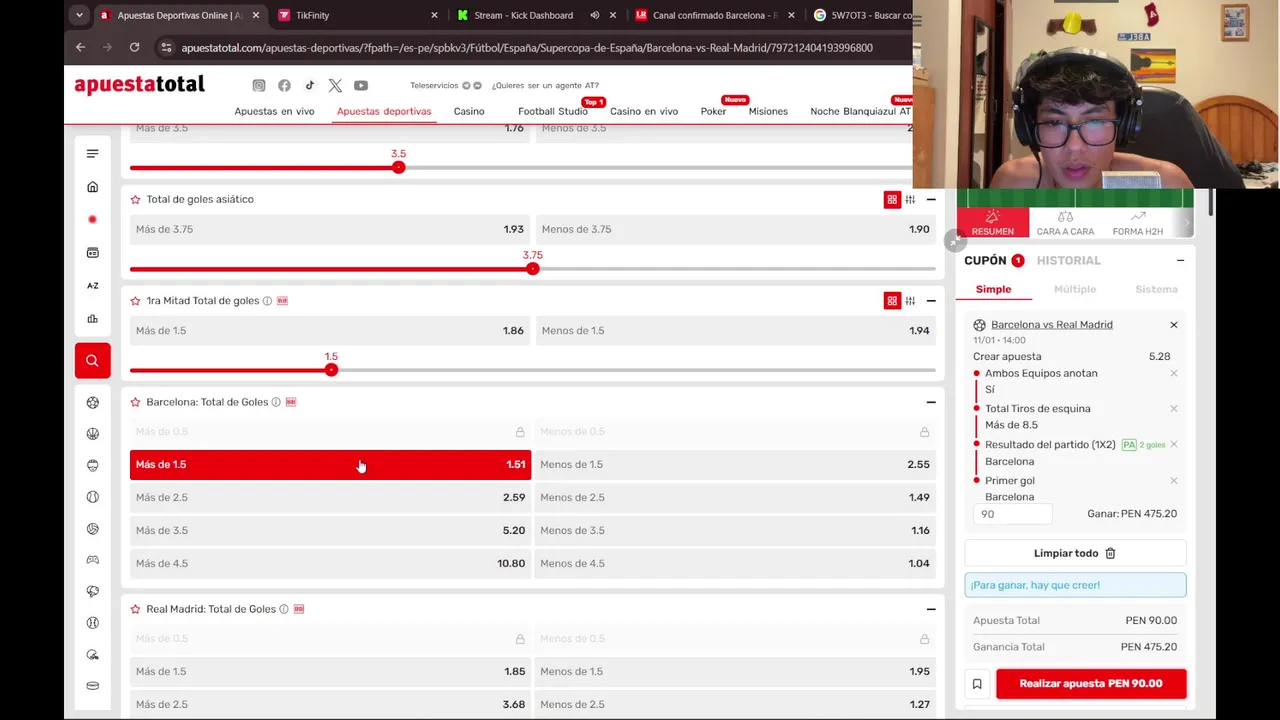
Task: Click the browser address bar URL
Action: point(527,47)
